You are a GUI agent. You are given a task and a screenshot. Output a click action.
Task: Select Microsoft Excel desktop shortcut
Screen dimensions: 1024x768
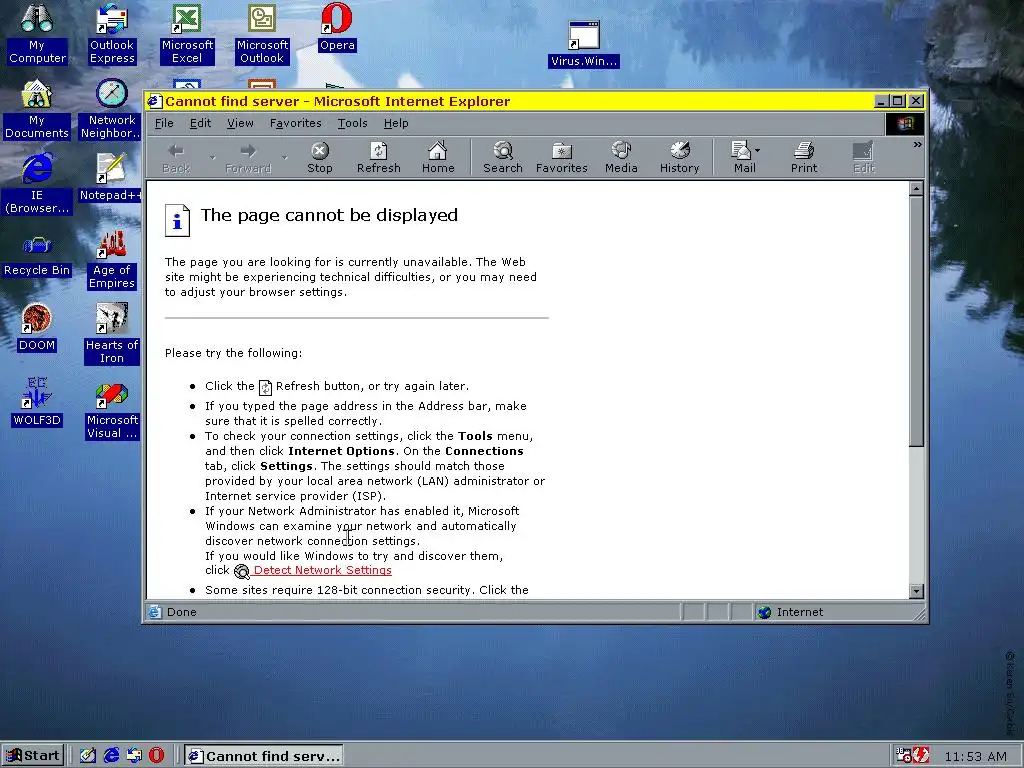pyautogui.click(x=187, y=34)
